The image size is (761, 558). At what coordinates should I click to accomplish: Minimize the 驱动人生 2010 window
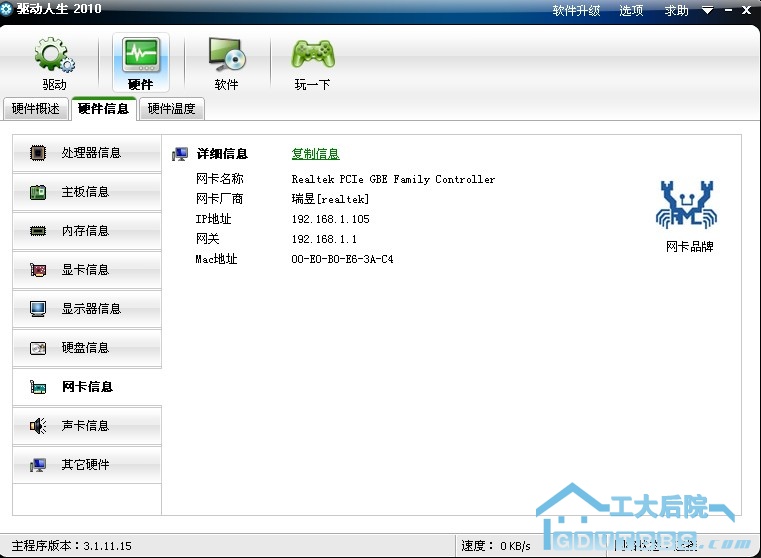728,10
